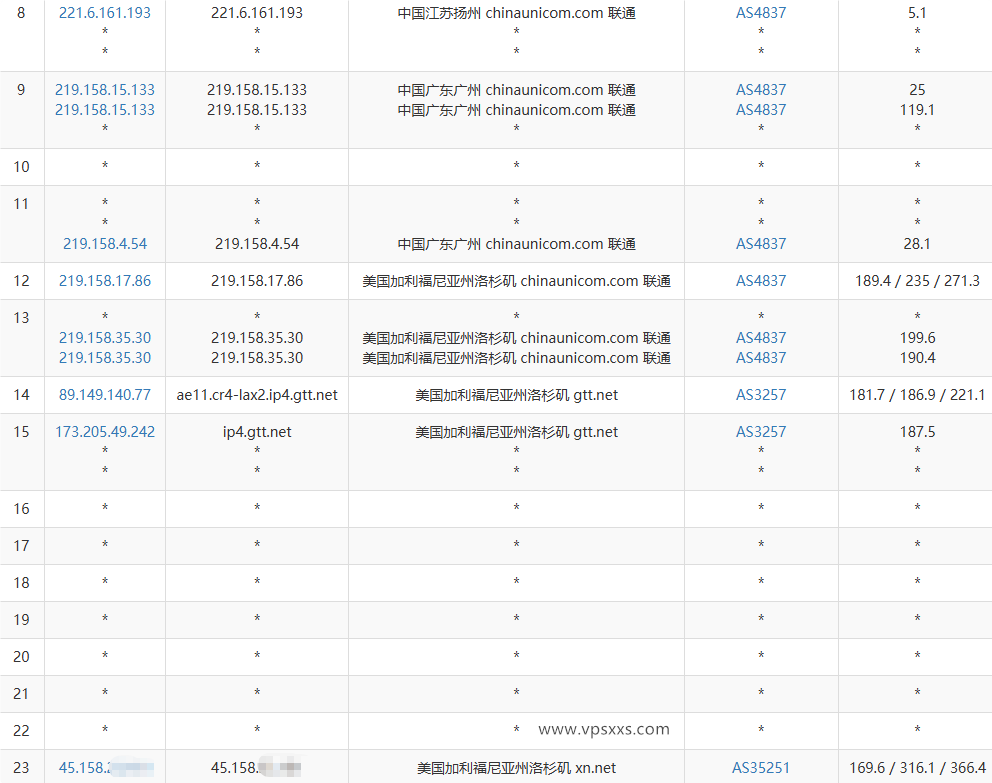The image size is (992, 783).
Task: Select the latency value 28.1
Action: (917, 244)
